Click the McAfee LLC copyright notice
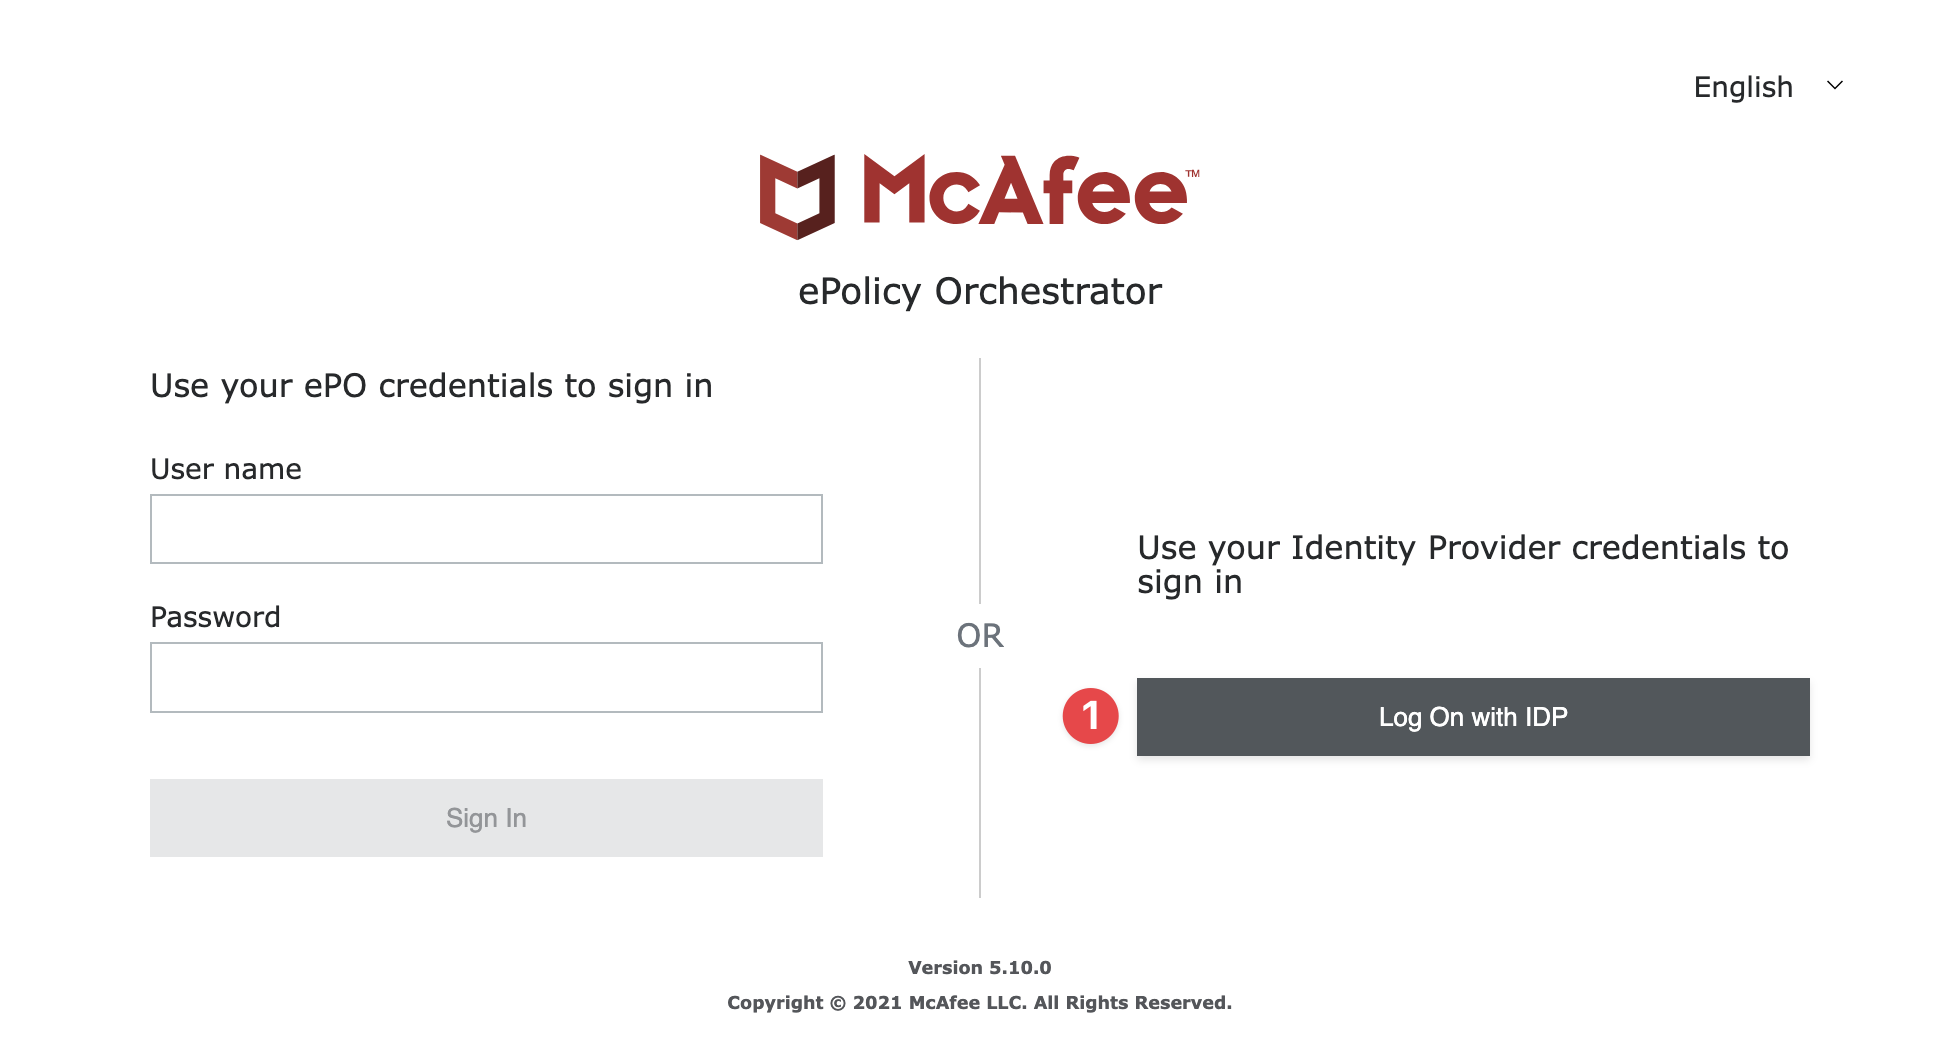Viewport: 1960px width, 1064px height. (x=980, y=1003)
